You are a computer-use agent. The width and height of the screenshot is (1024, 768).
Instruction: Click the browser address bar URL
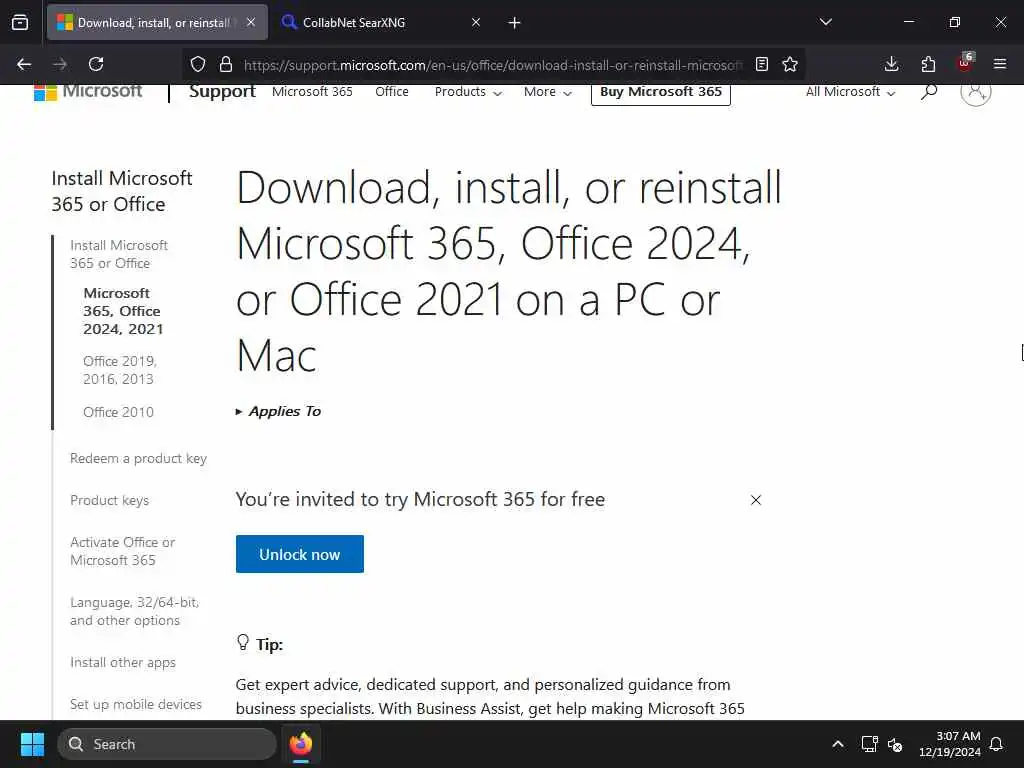click(x=493, y=65)
